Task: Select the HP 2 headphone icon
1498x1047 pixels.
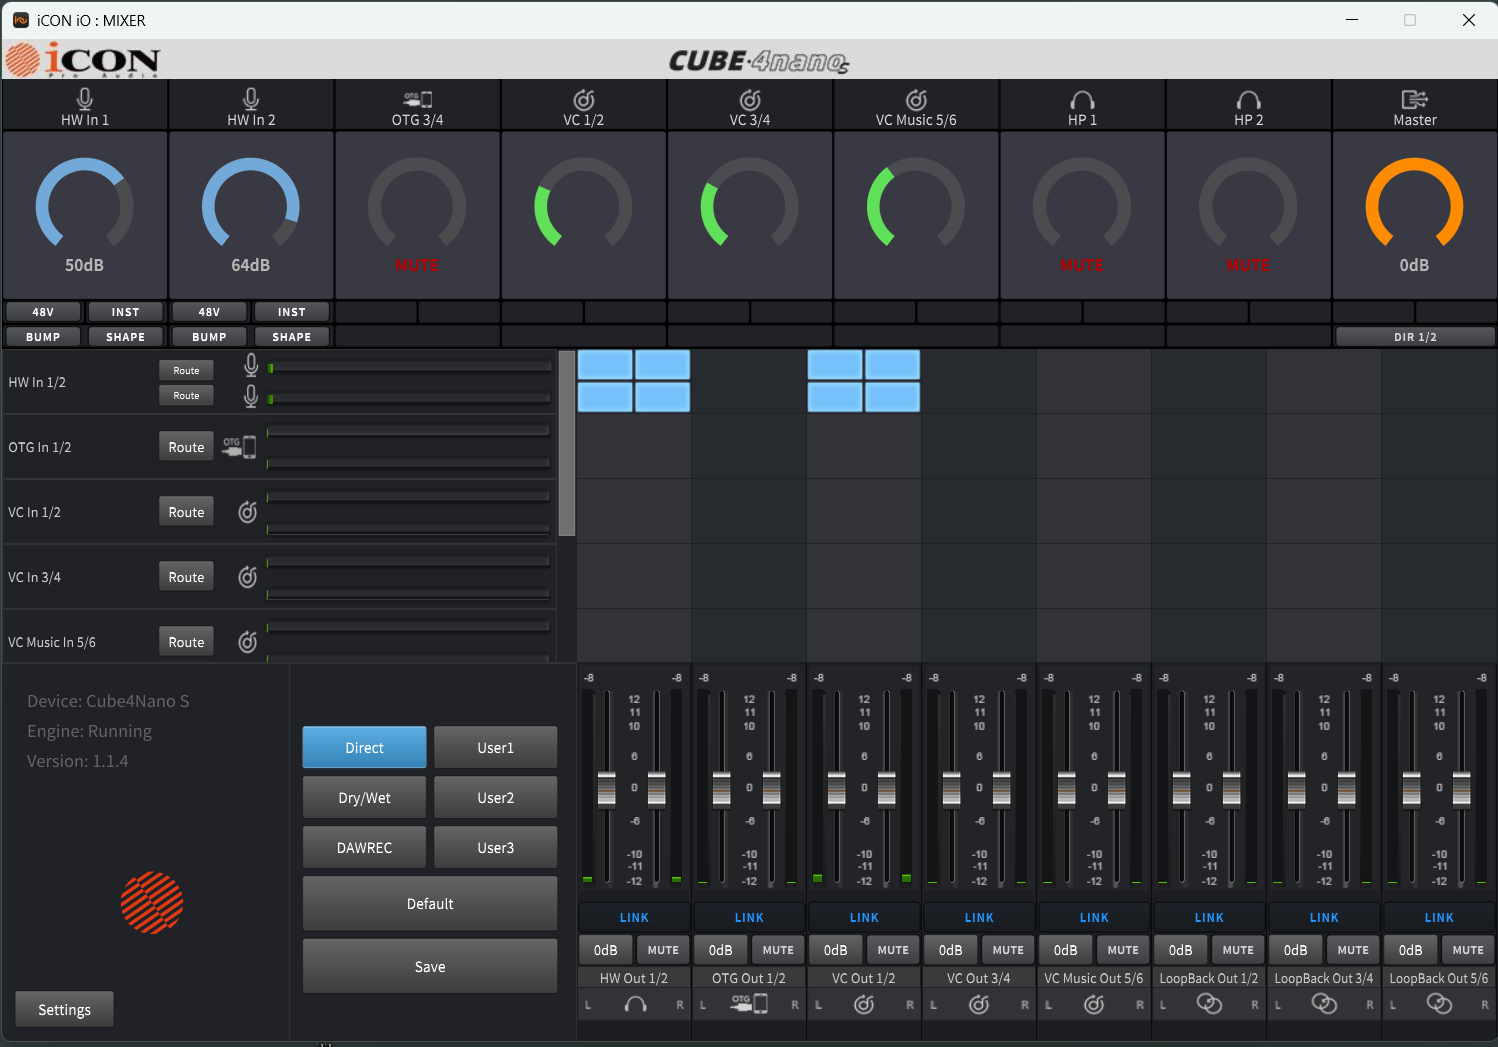Action: click(x=1248, y=100)
